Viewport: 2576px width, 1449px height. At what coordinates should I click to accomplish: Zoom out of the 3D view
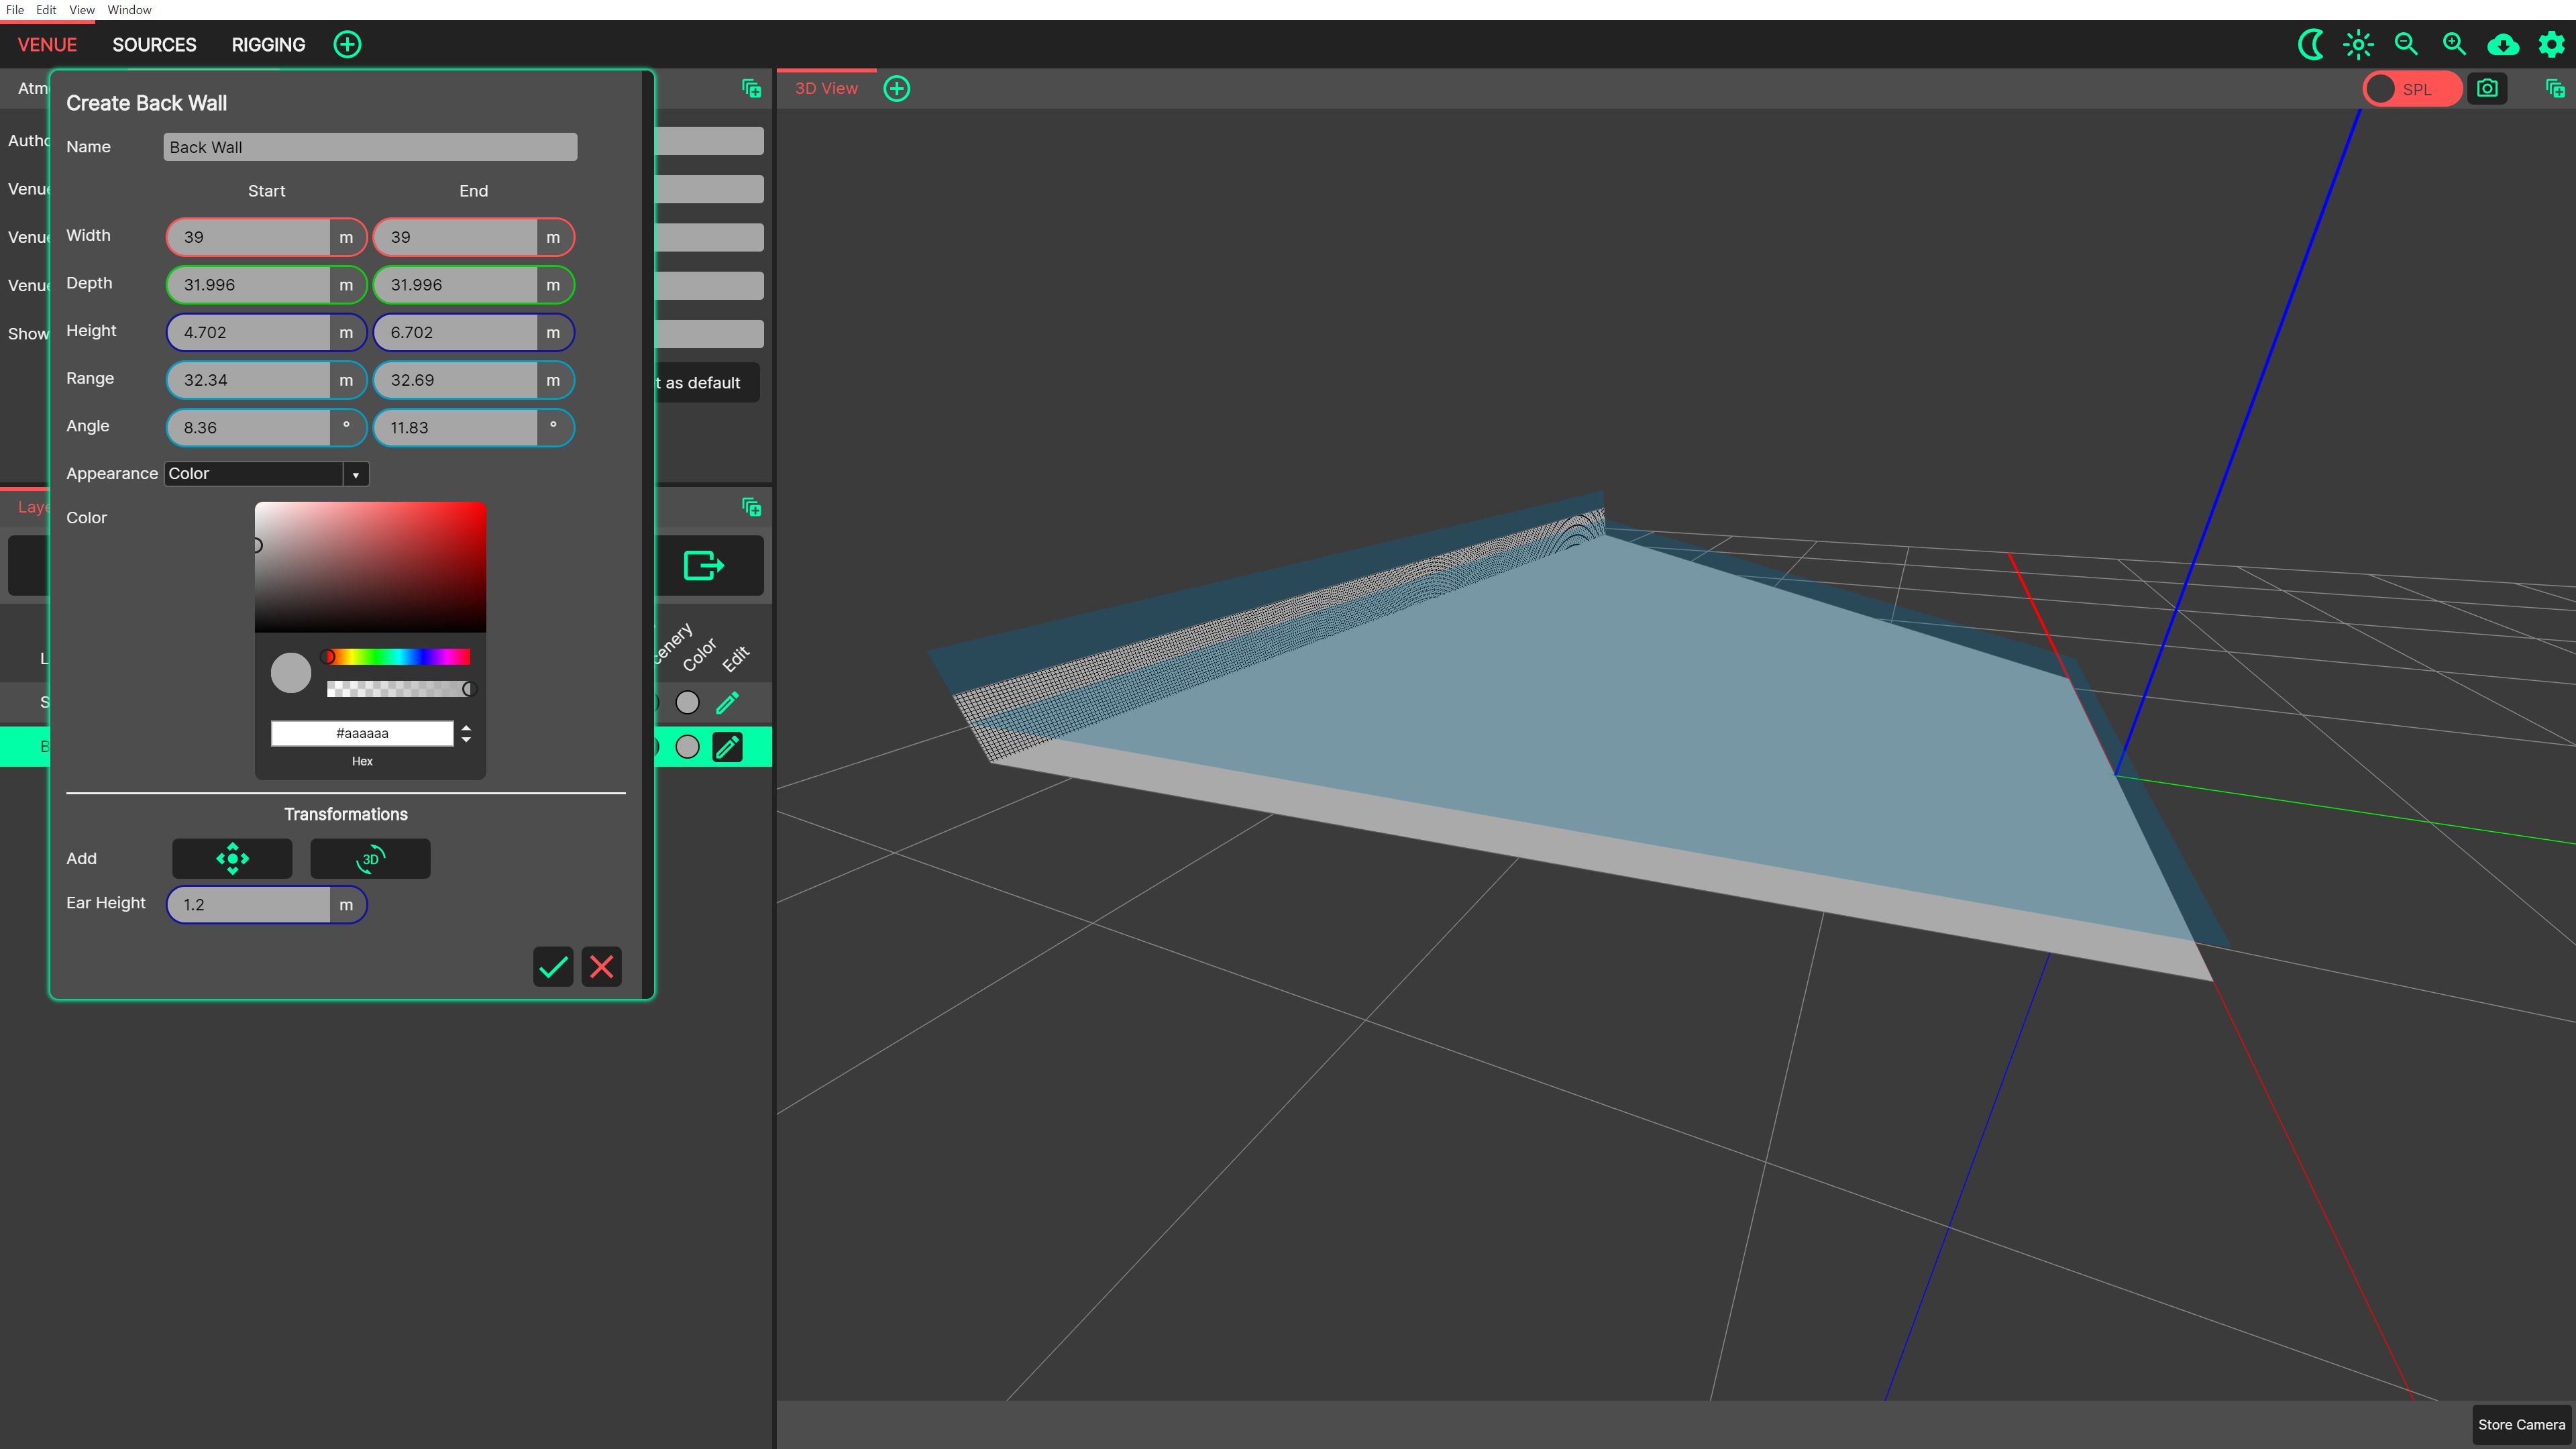2406,44
